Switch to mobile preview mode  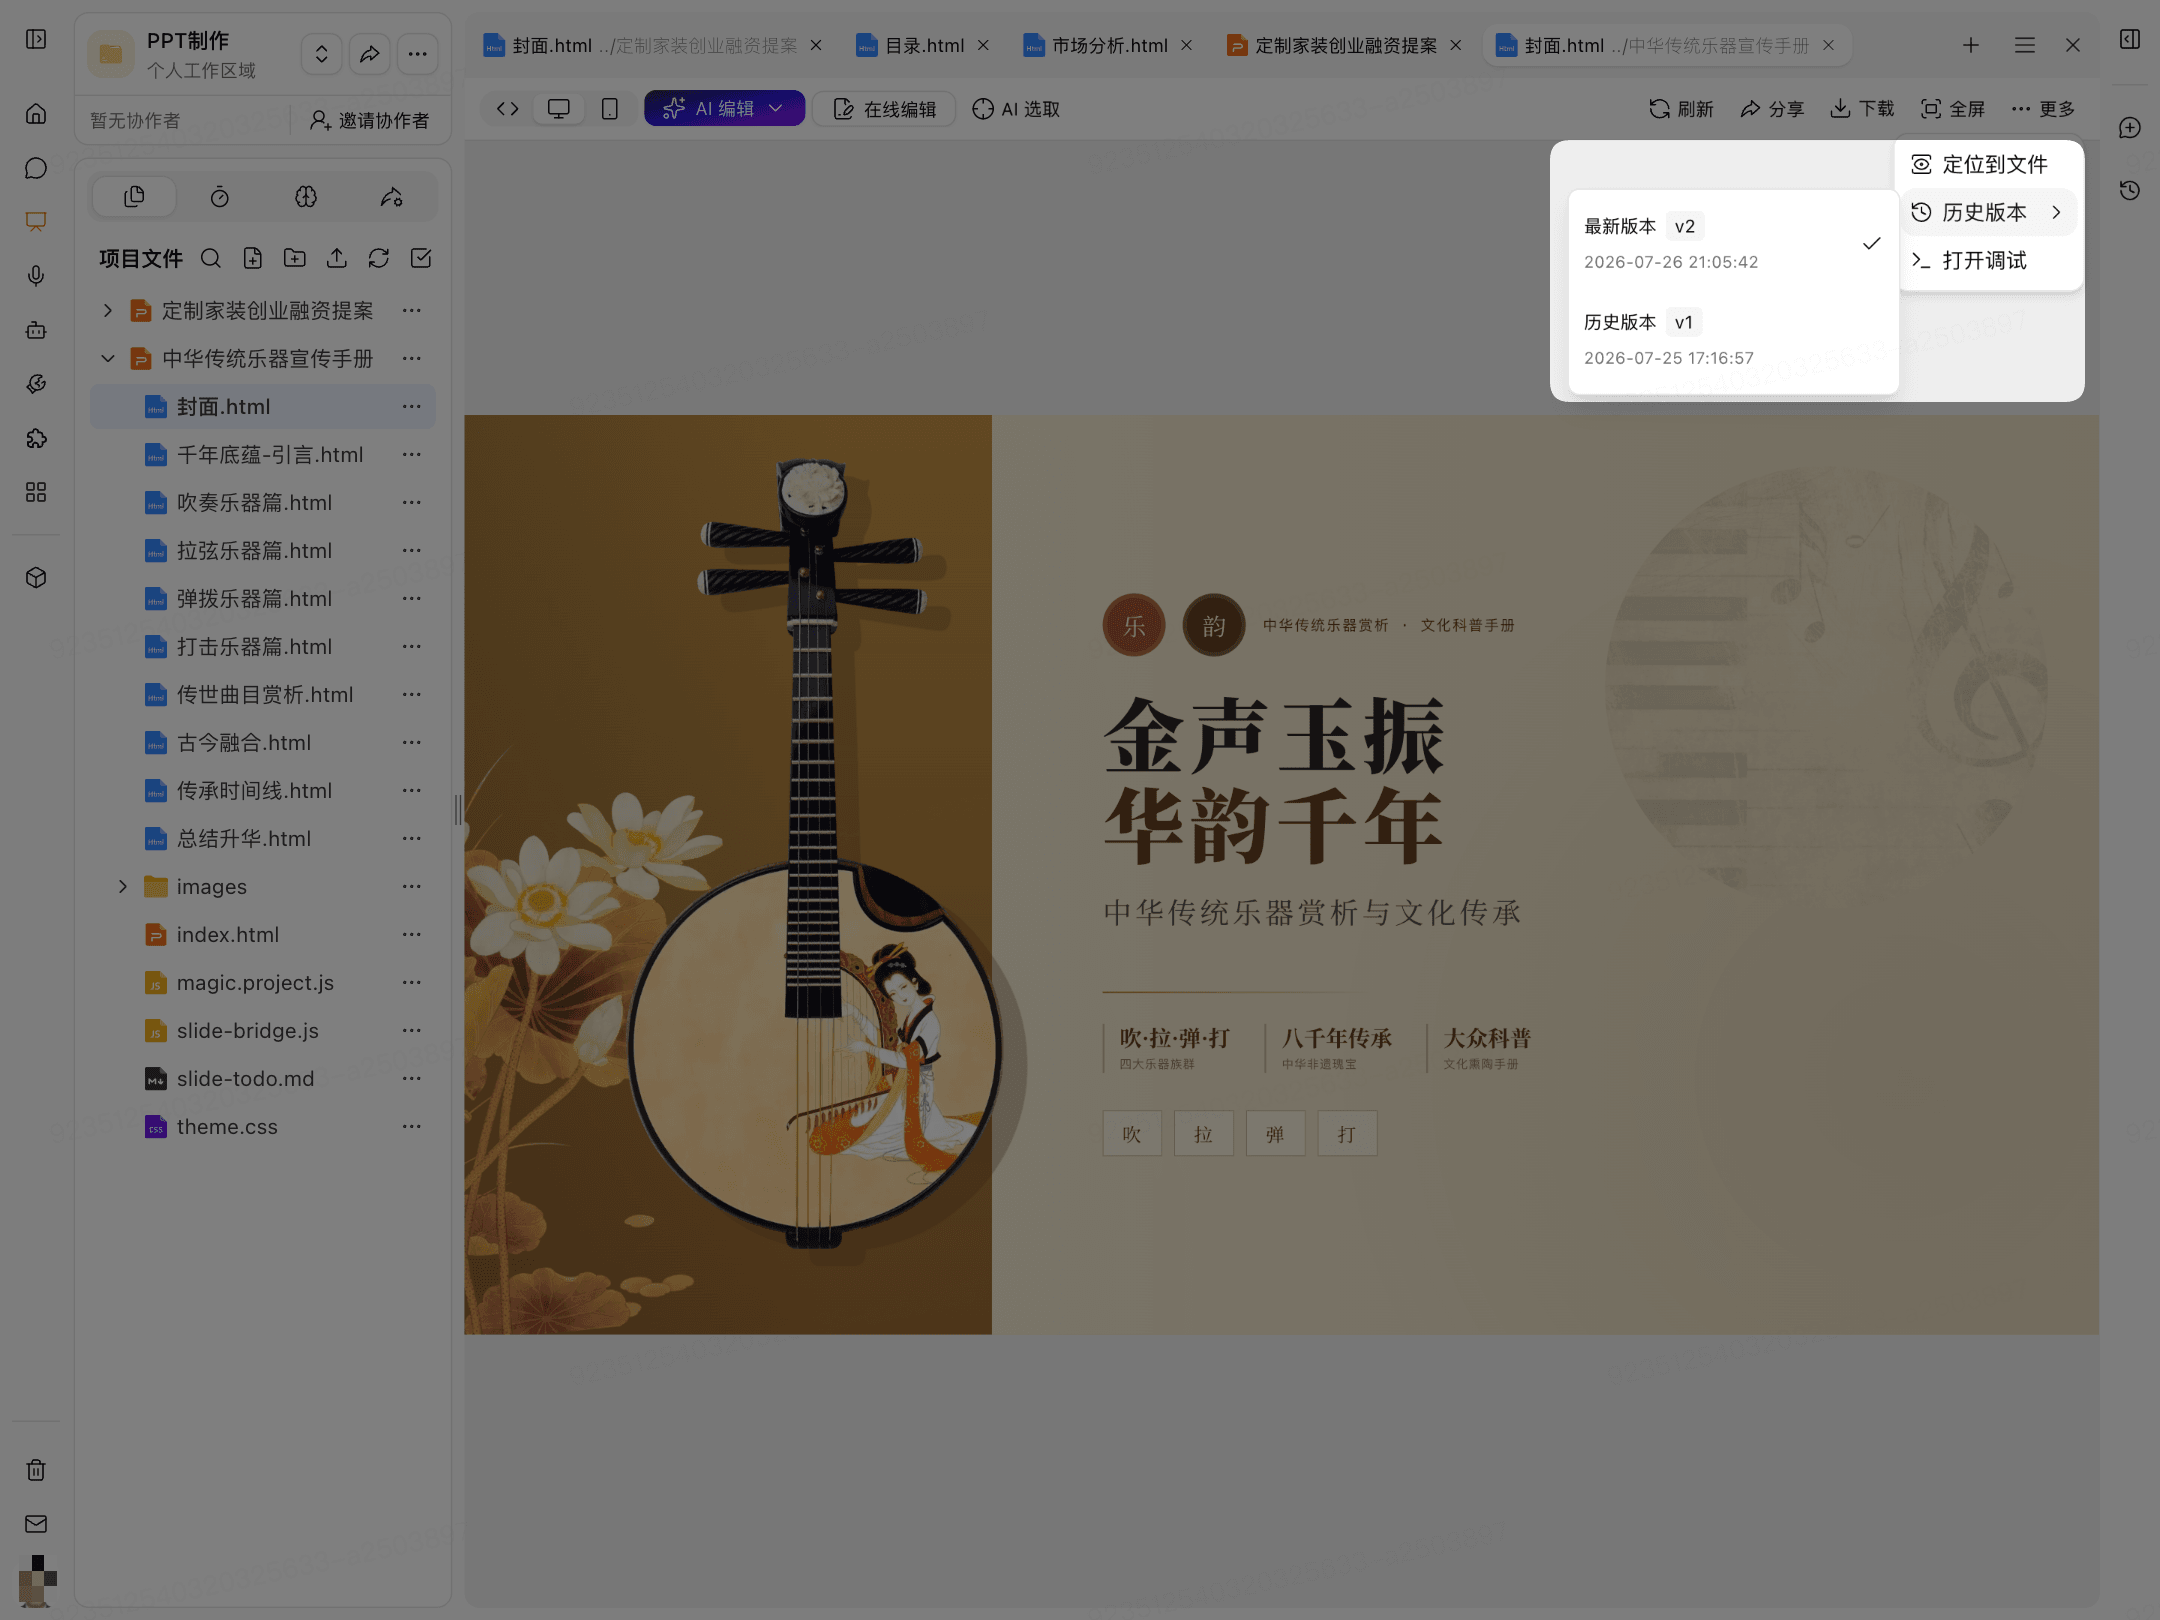click(610, 109)
